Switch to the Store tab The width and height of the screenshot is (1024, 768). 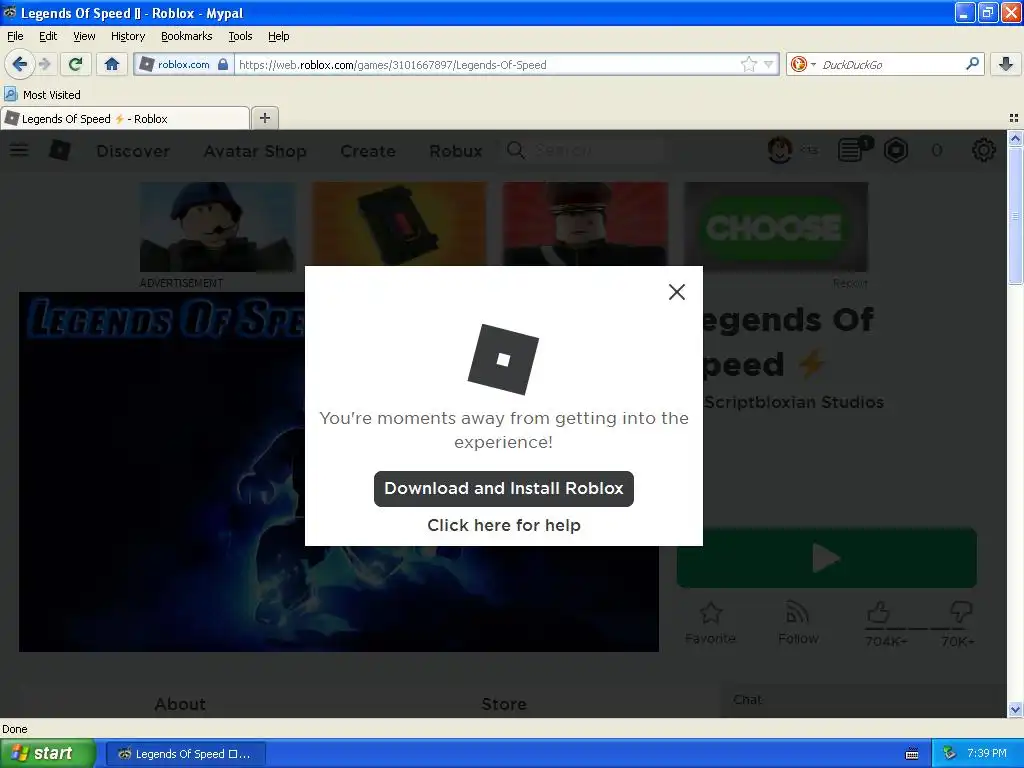504,704
